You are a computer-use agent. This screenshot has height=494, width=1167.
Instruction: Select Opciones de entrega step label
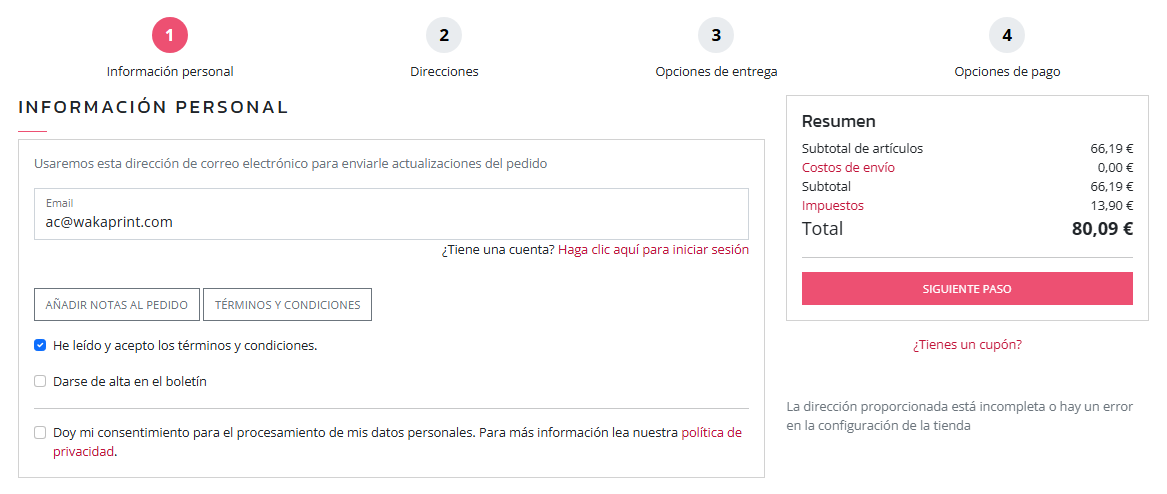(x=716, y=72)
